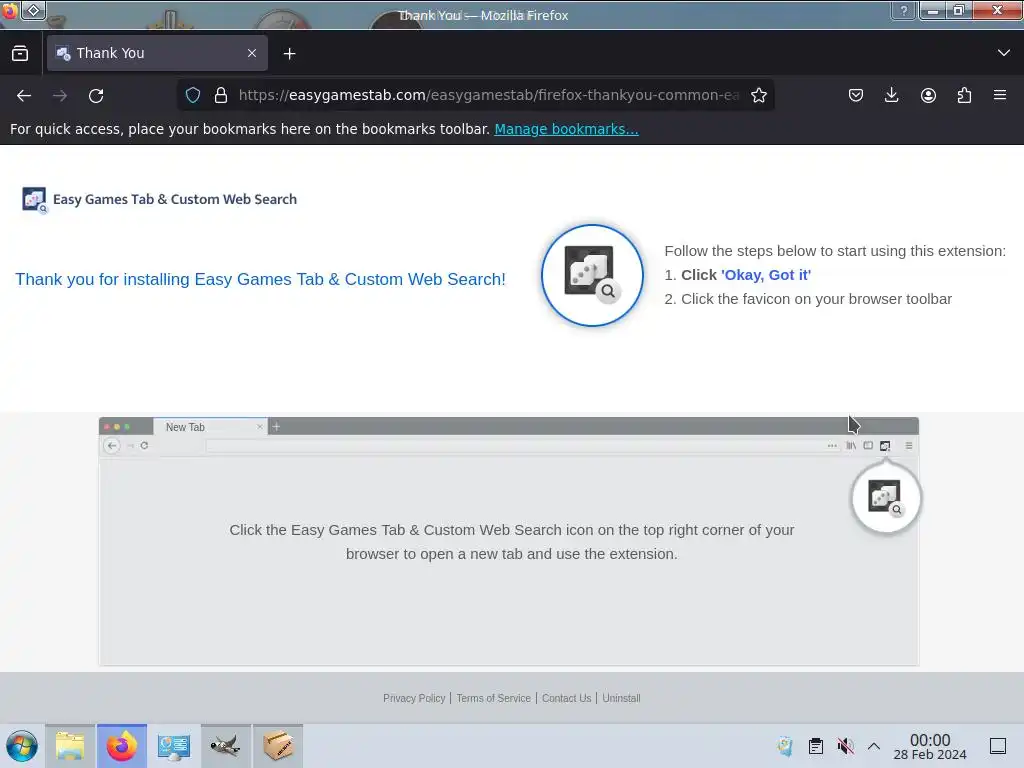Unmute audio via muted speaker tray icon
The height and width of the screenshot is (768, 1024).
coord(845,746)
